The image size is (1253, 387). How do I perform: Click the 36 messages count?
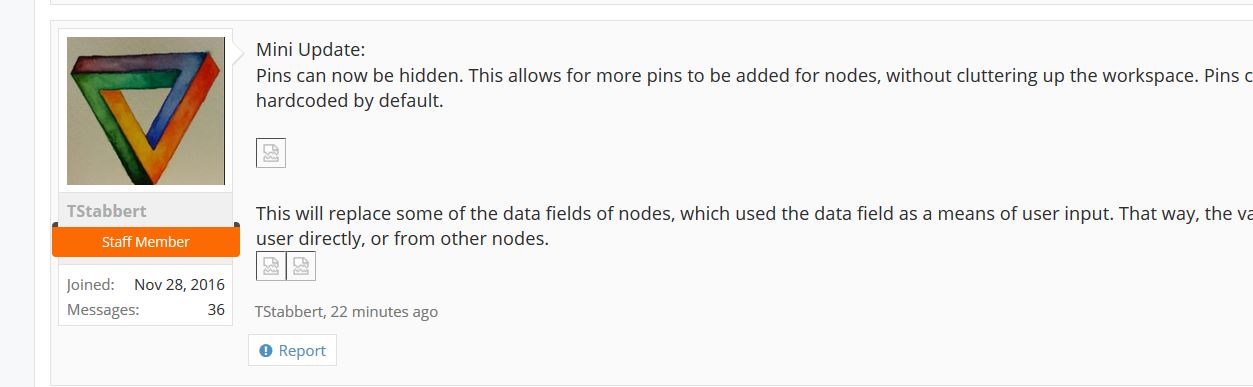(x=216, y=310)
